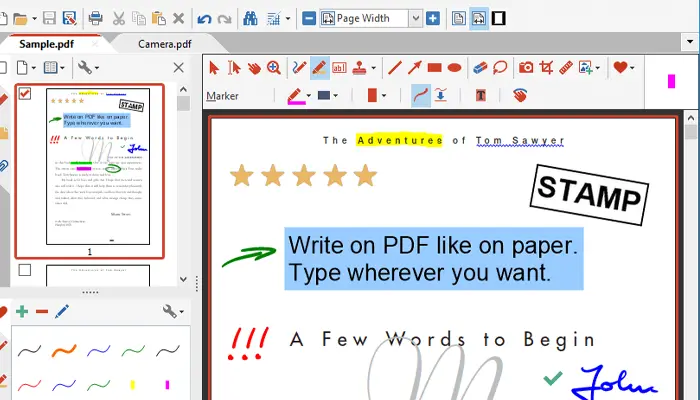700x400 pixels.
Task: Pick the orange pen favorite
Action: 64,351
